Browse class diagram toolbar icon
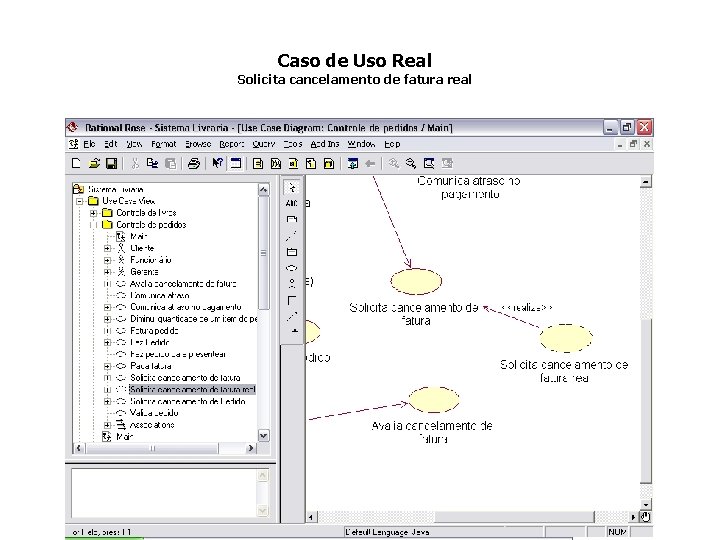The image size is (720, 540). coord(258,163)
